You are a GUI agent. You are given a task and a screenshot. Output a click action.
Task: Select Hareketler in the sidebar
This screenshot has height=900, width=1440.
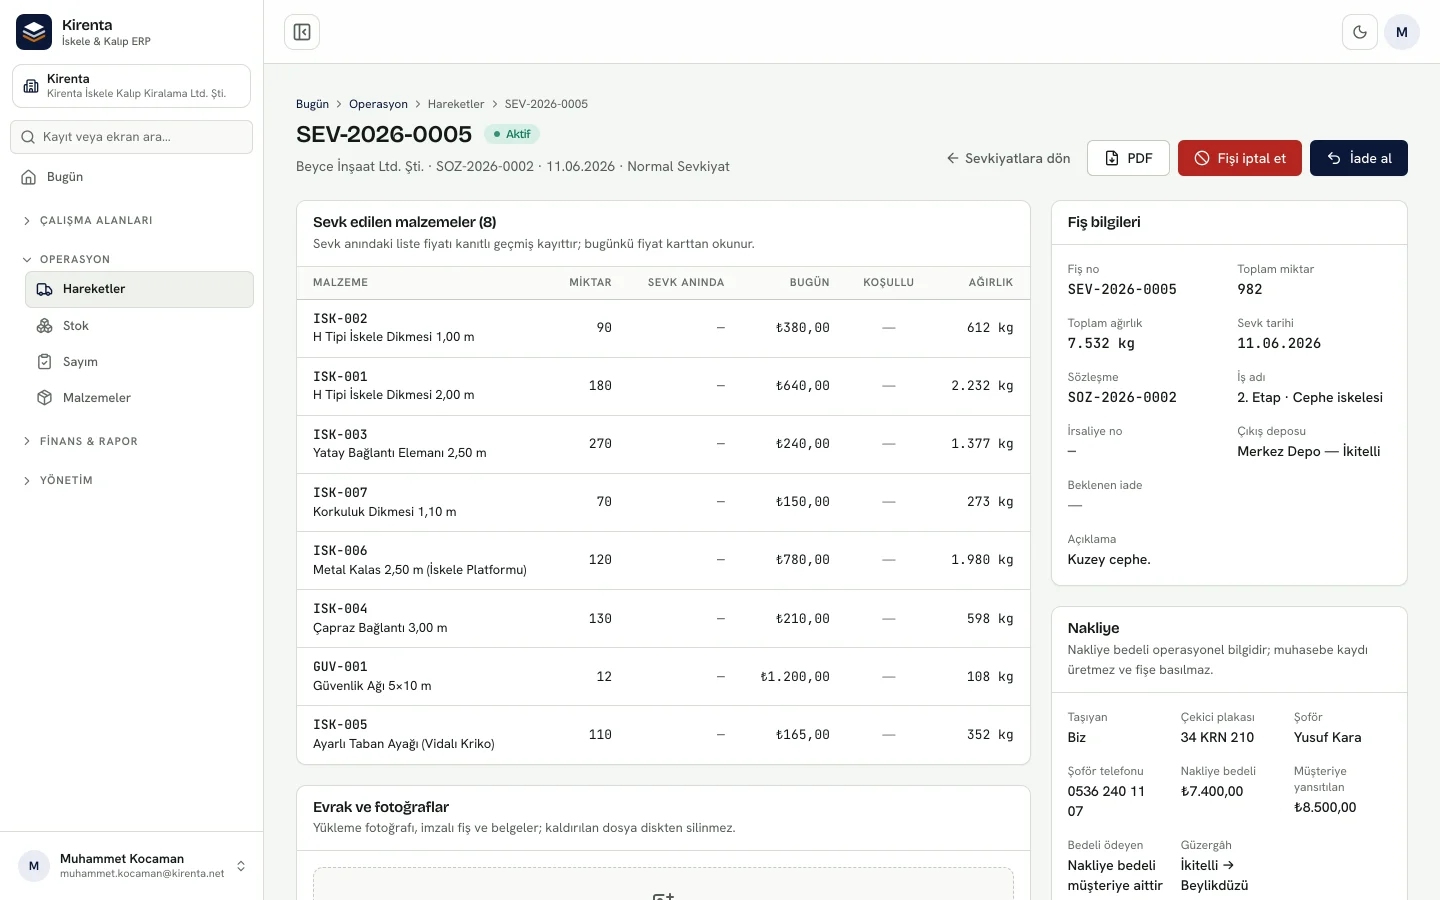click(139, 289)
